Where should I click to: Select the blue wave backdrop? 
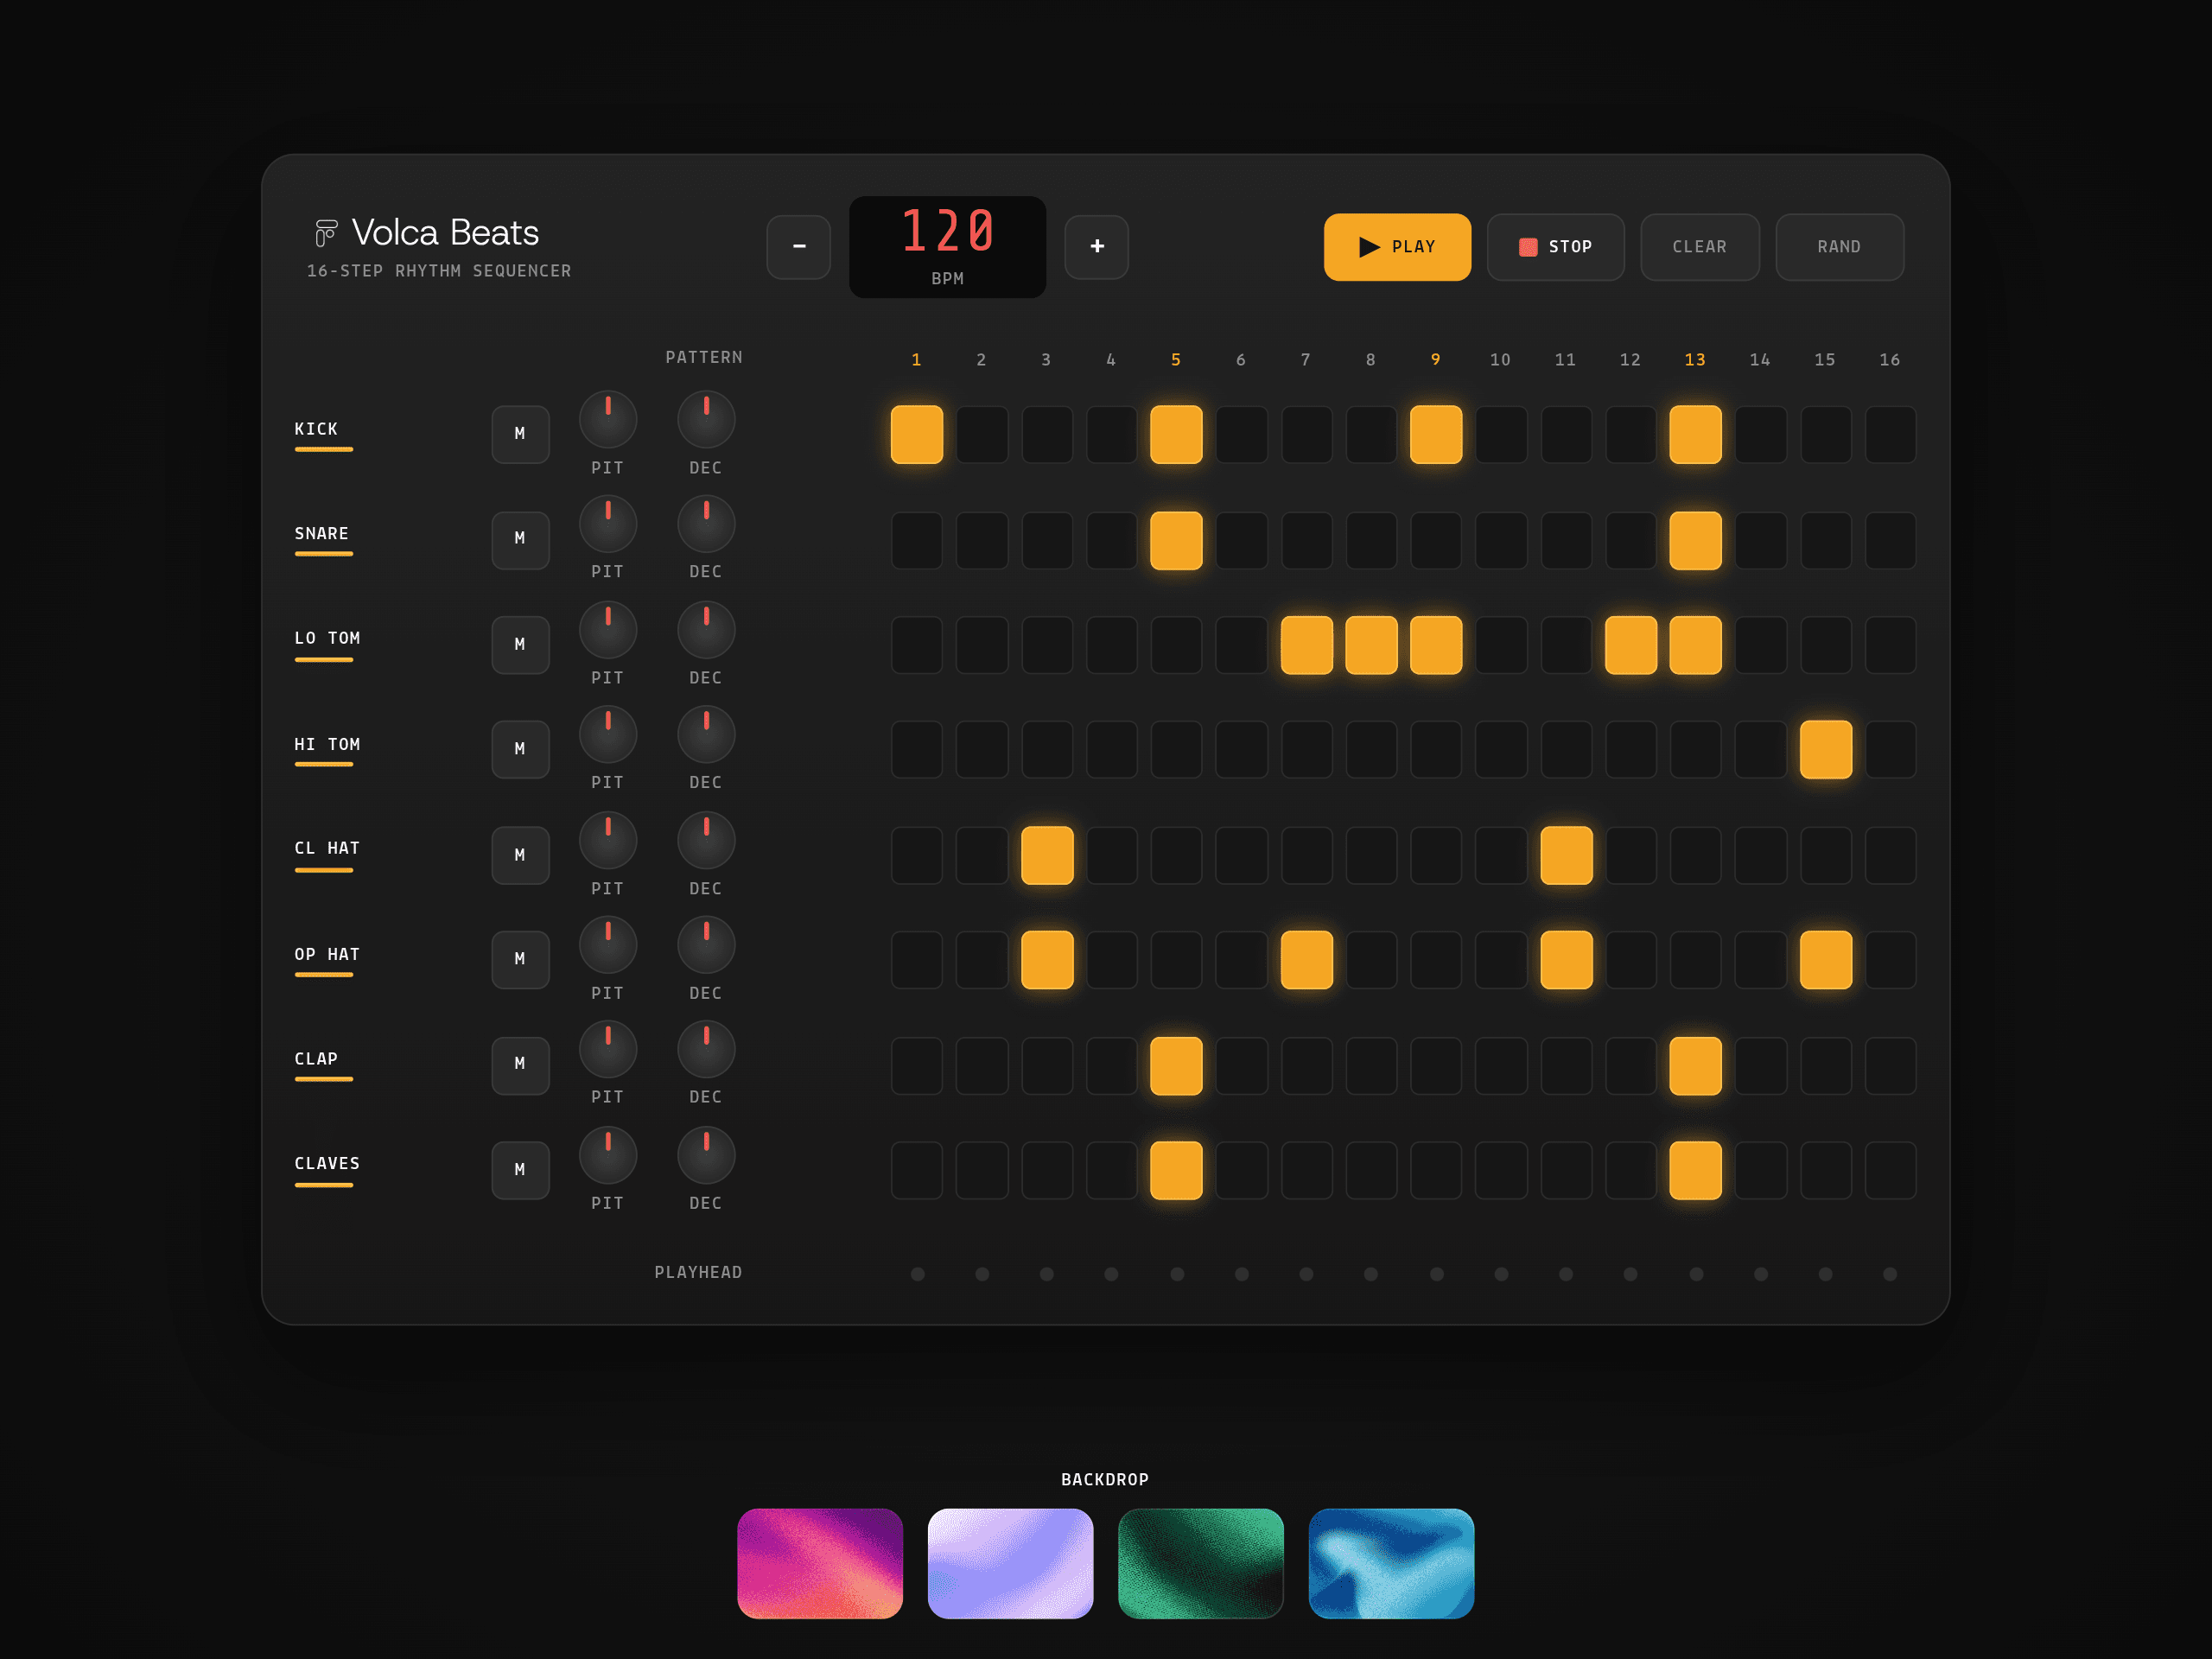(1391, 1563)
